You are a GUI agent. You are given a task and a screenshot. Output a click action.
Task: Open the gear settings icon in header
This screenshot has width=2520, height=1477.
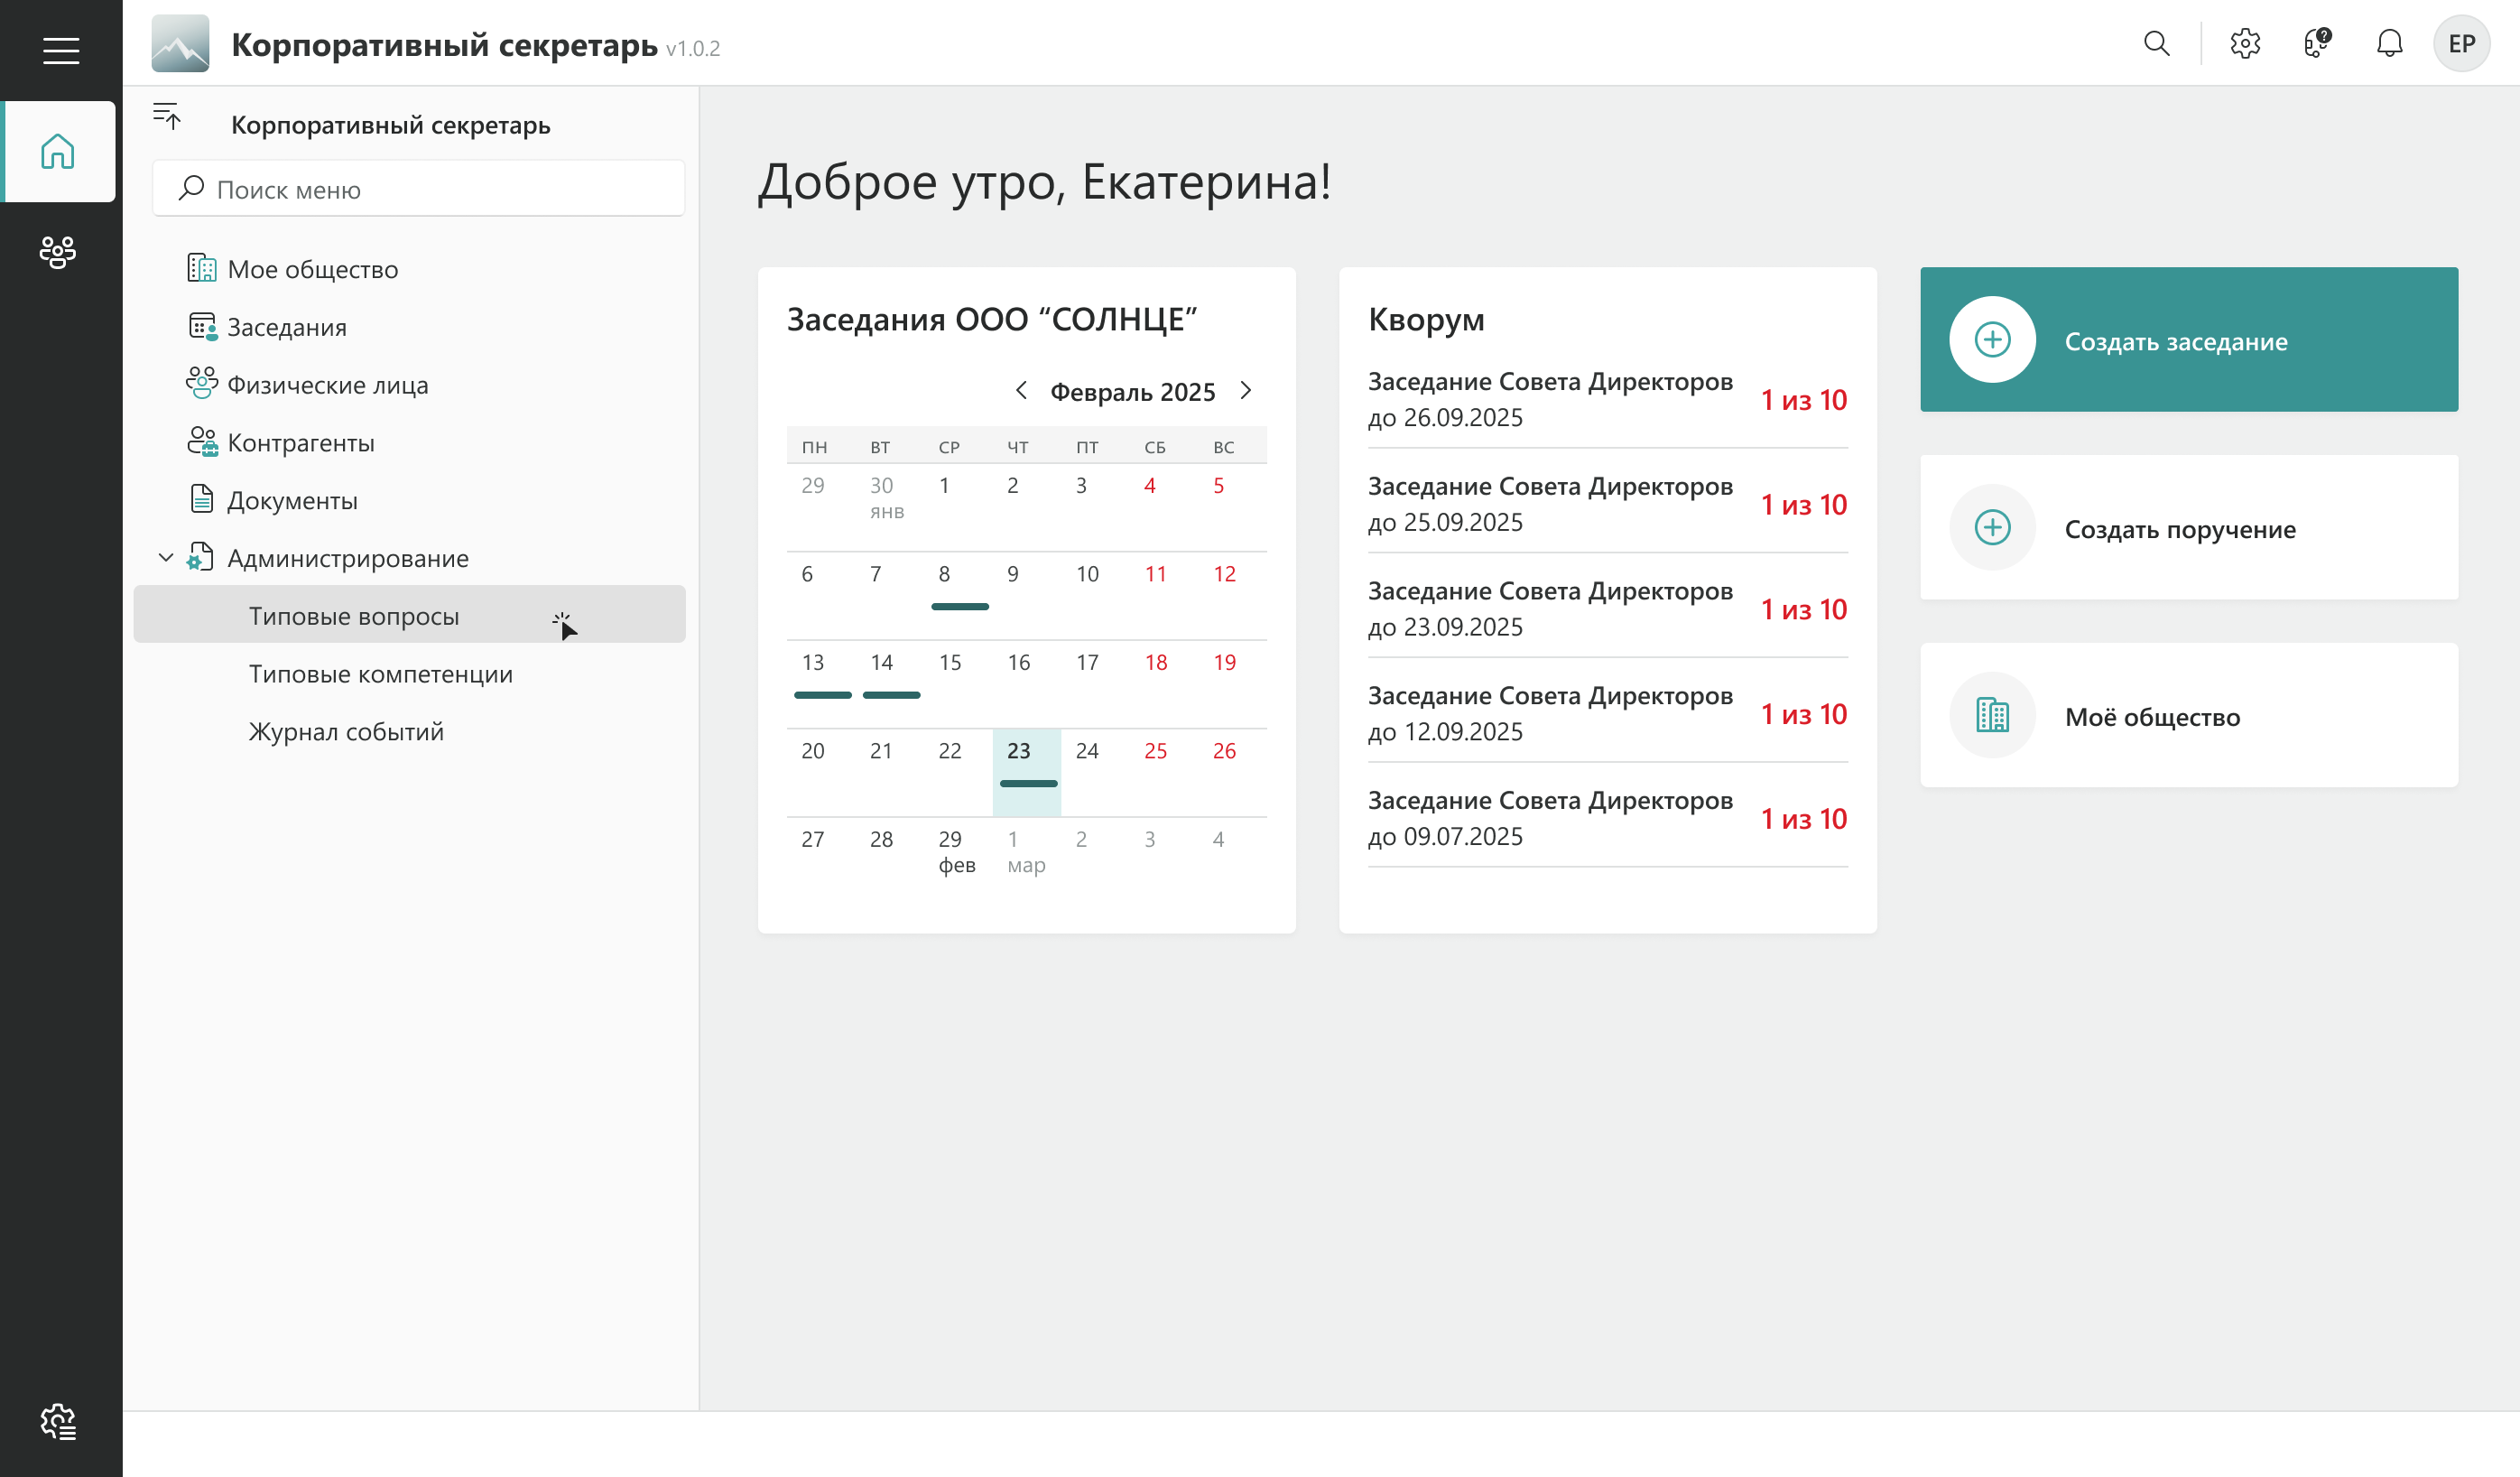[2245, 44]
